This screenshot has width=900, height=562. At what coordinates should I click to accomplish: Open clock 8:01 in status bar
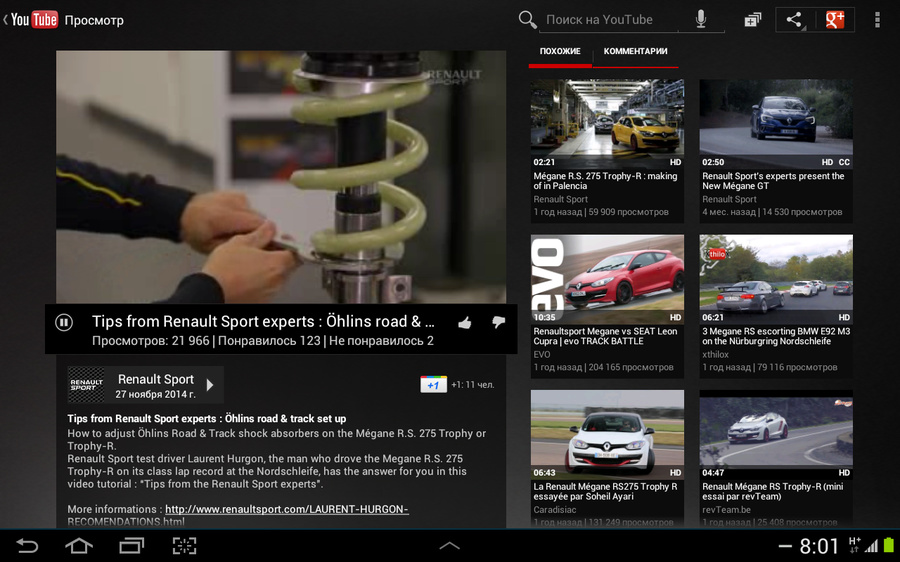click(x=819, y=546)
